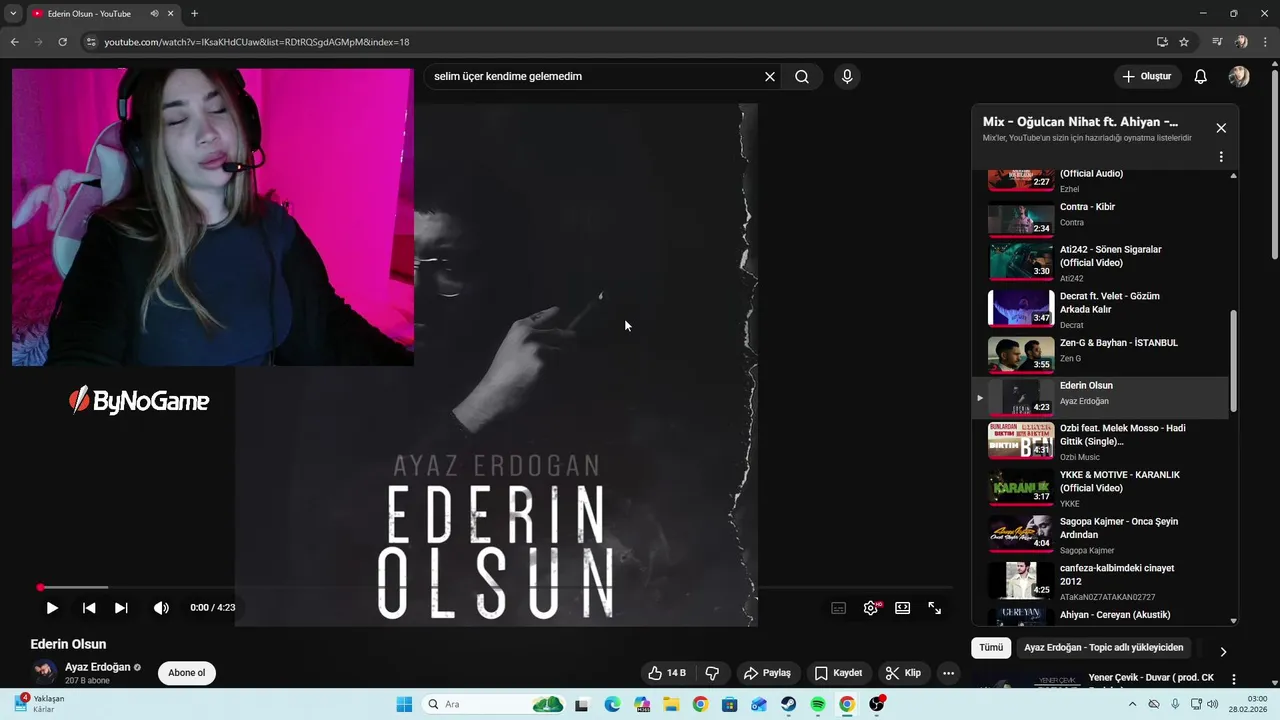1280x720 pixels.
Task: Open Yener Çevik - Duvar suggestion
Action: point(1151,678)
